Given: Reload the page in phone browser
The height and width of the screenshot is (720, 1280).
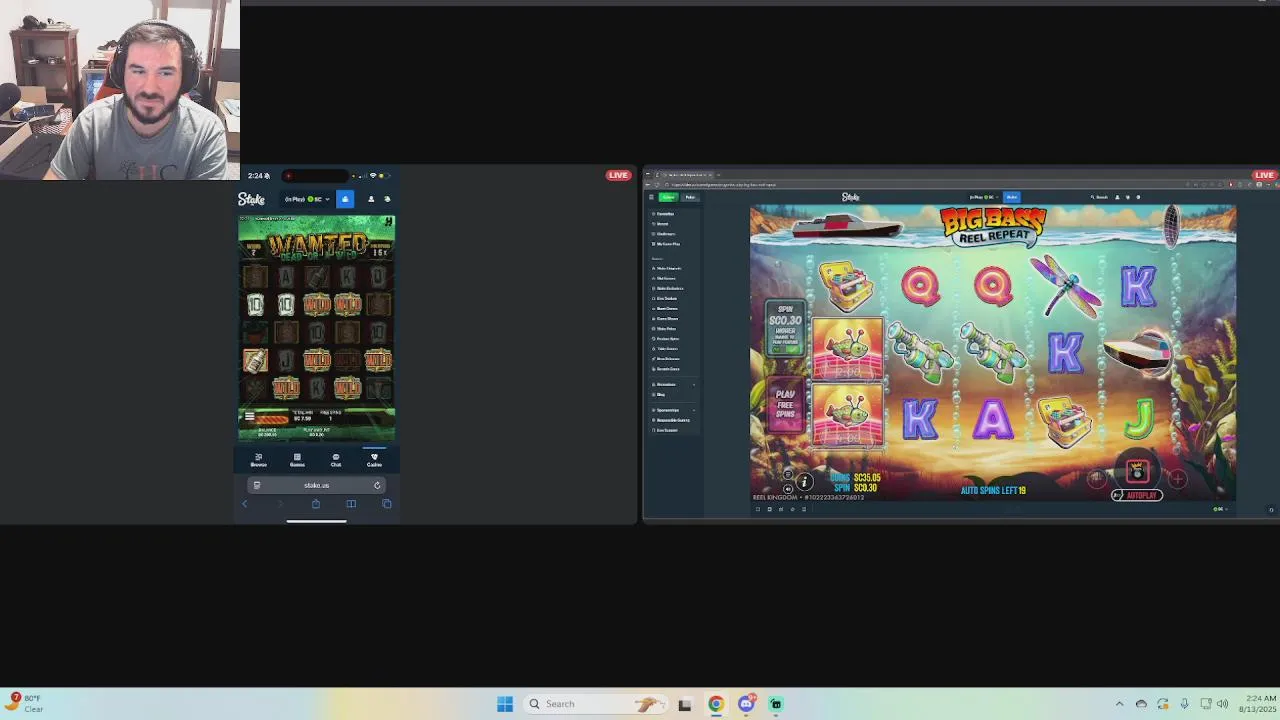Looking at the screenshot, I should coord(377,485).
